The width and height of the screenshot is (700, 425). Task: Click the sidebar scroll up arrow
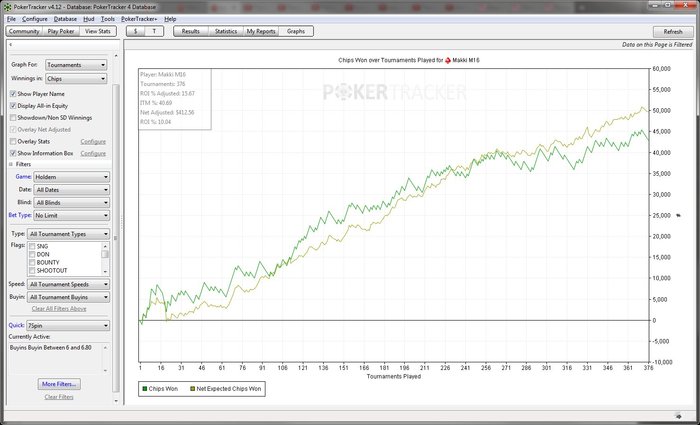pyautogui.click(x=116, y=56)
